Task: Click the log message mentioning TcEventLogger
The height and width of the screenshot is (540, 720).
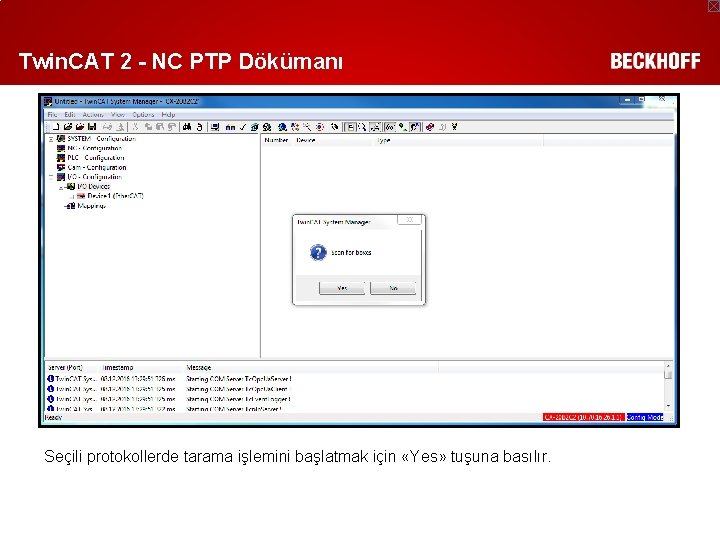Action: [238, 399]
